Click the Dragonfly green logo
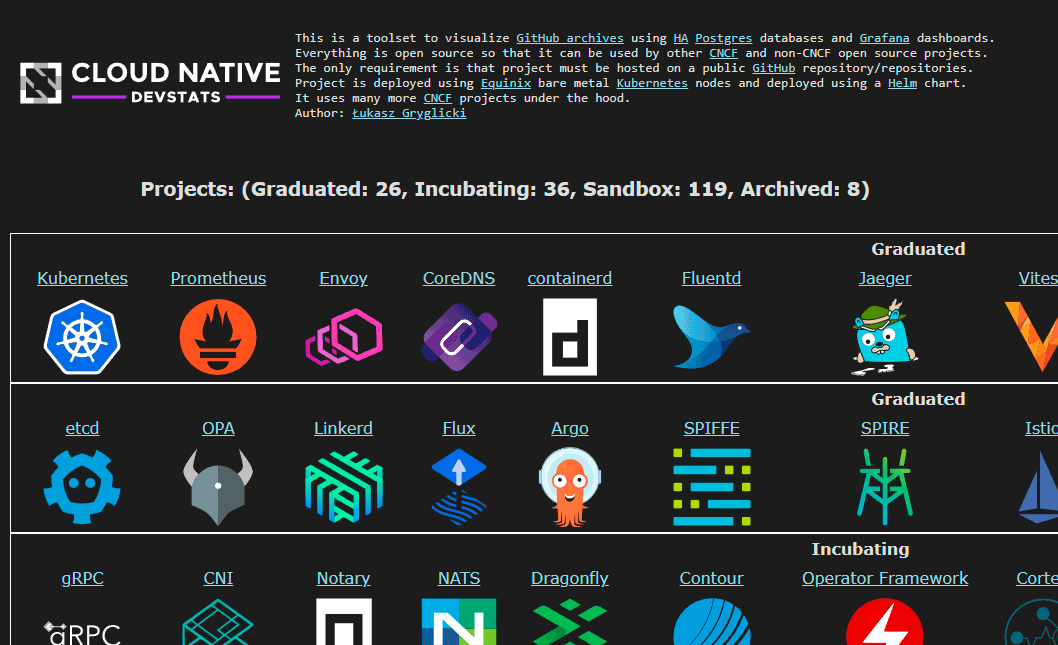 point(569,621)
